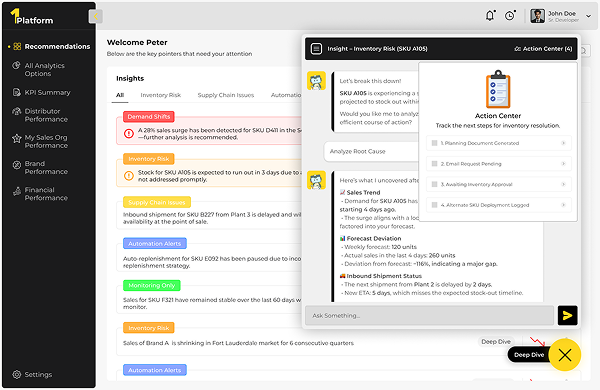Expand Planning Document Generated arrow
The height and width of the screenshot is (390, 600).
point(563,143)
